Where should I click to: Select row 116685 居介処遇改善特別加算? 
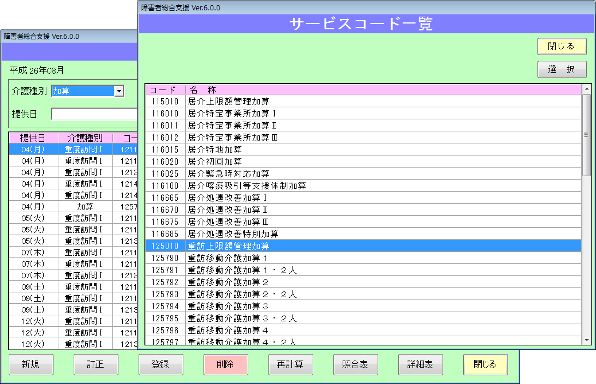(x=363, y=234)
